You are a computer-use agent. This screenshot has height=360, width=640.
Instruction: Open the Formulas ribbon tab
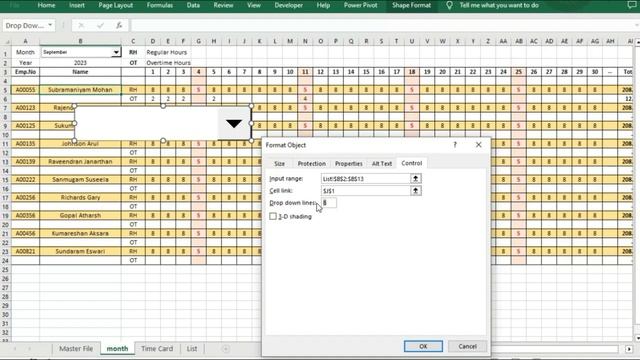[x=160, y=5]
